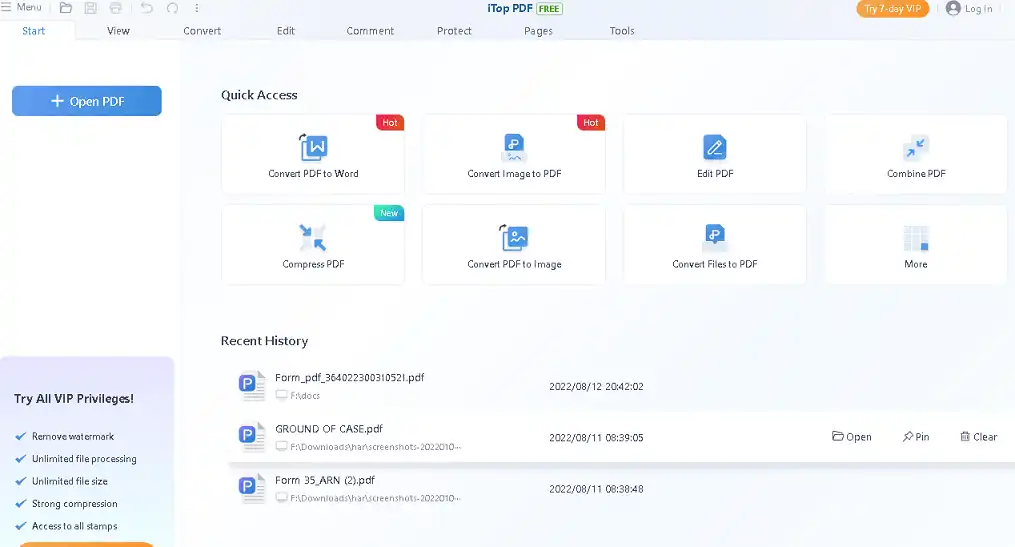Click the Try 7-day VIP button
The image size is (1015, 547).
click(x=892, y=9)
